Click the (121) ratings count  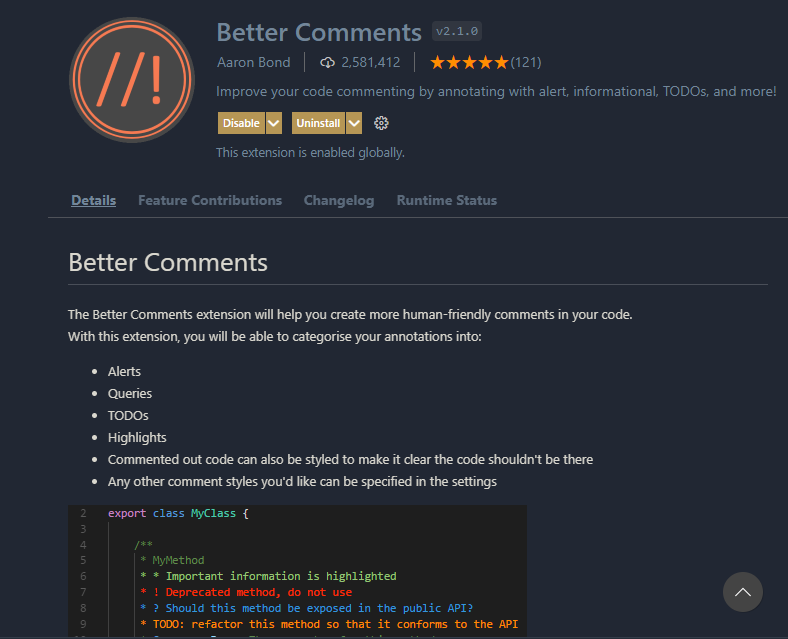tap(526, 62)
